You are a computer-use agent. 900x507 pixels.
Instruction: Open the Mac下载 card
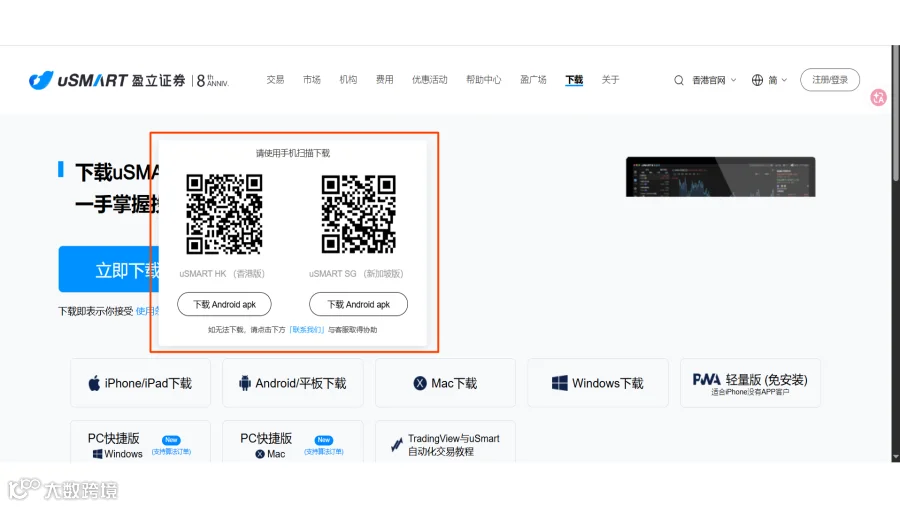pyautogui.click(x=445, y=383)
